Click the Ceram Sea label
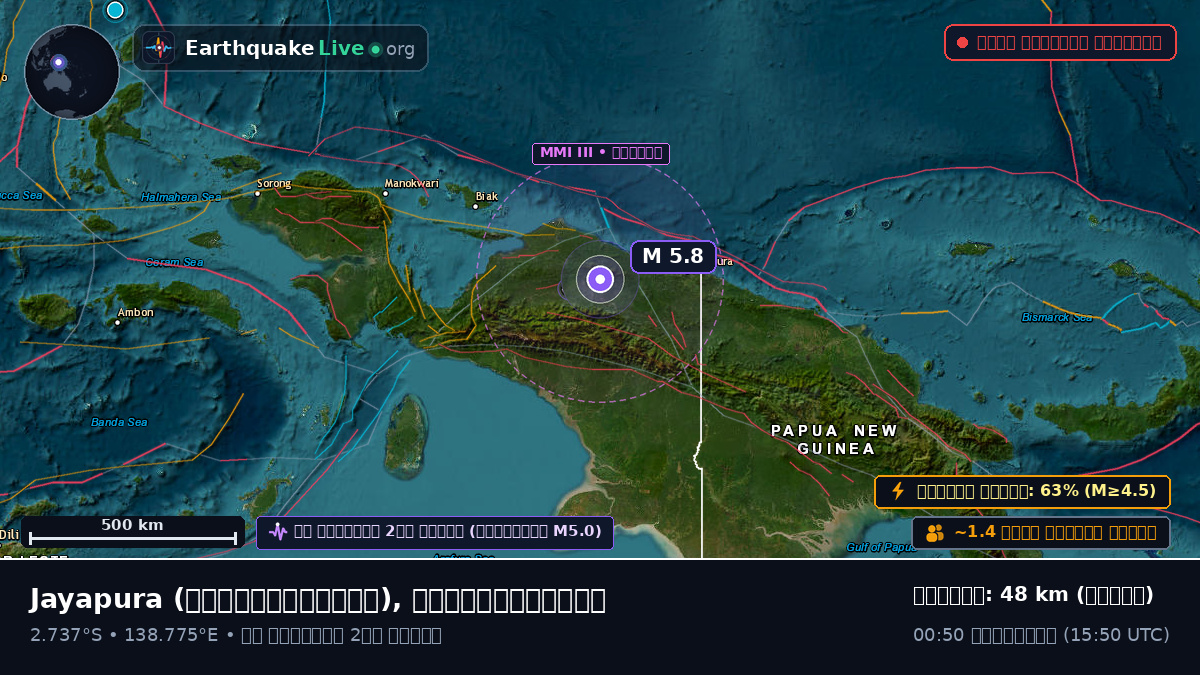Viewport: 1200px width, 675px height. click(x=174, y=262)
